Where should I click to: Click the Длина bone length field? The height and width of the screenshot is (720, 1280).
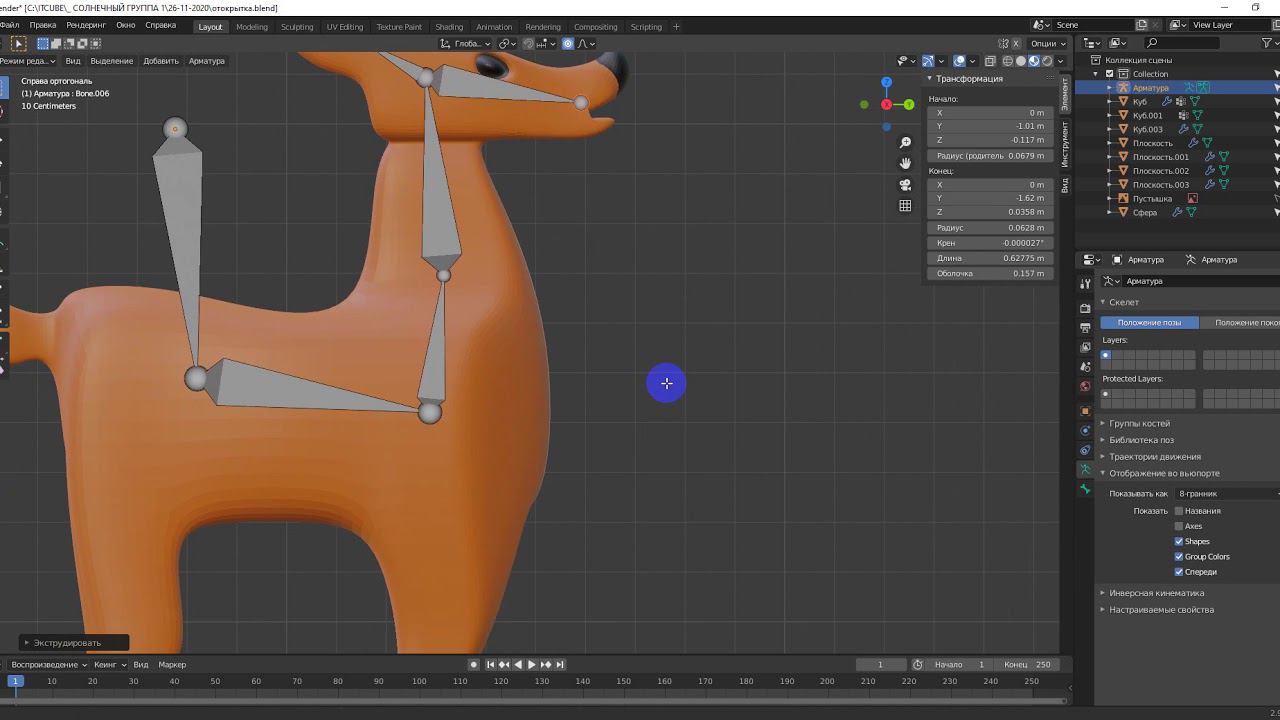(x=990, y=258)
